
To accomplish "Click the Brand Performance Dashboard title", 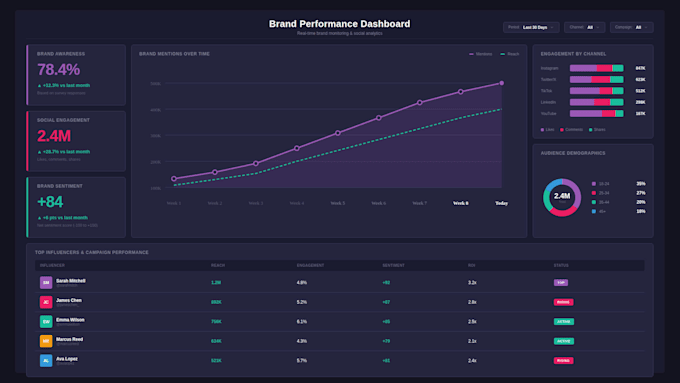I will point(340,24).
